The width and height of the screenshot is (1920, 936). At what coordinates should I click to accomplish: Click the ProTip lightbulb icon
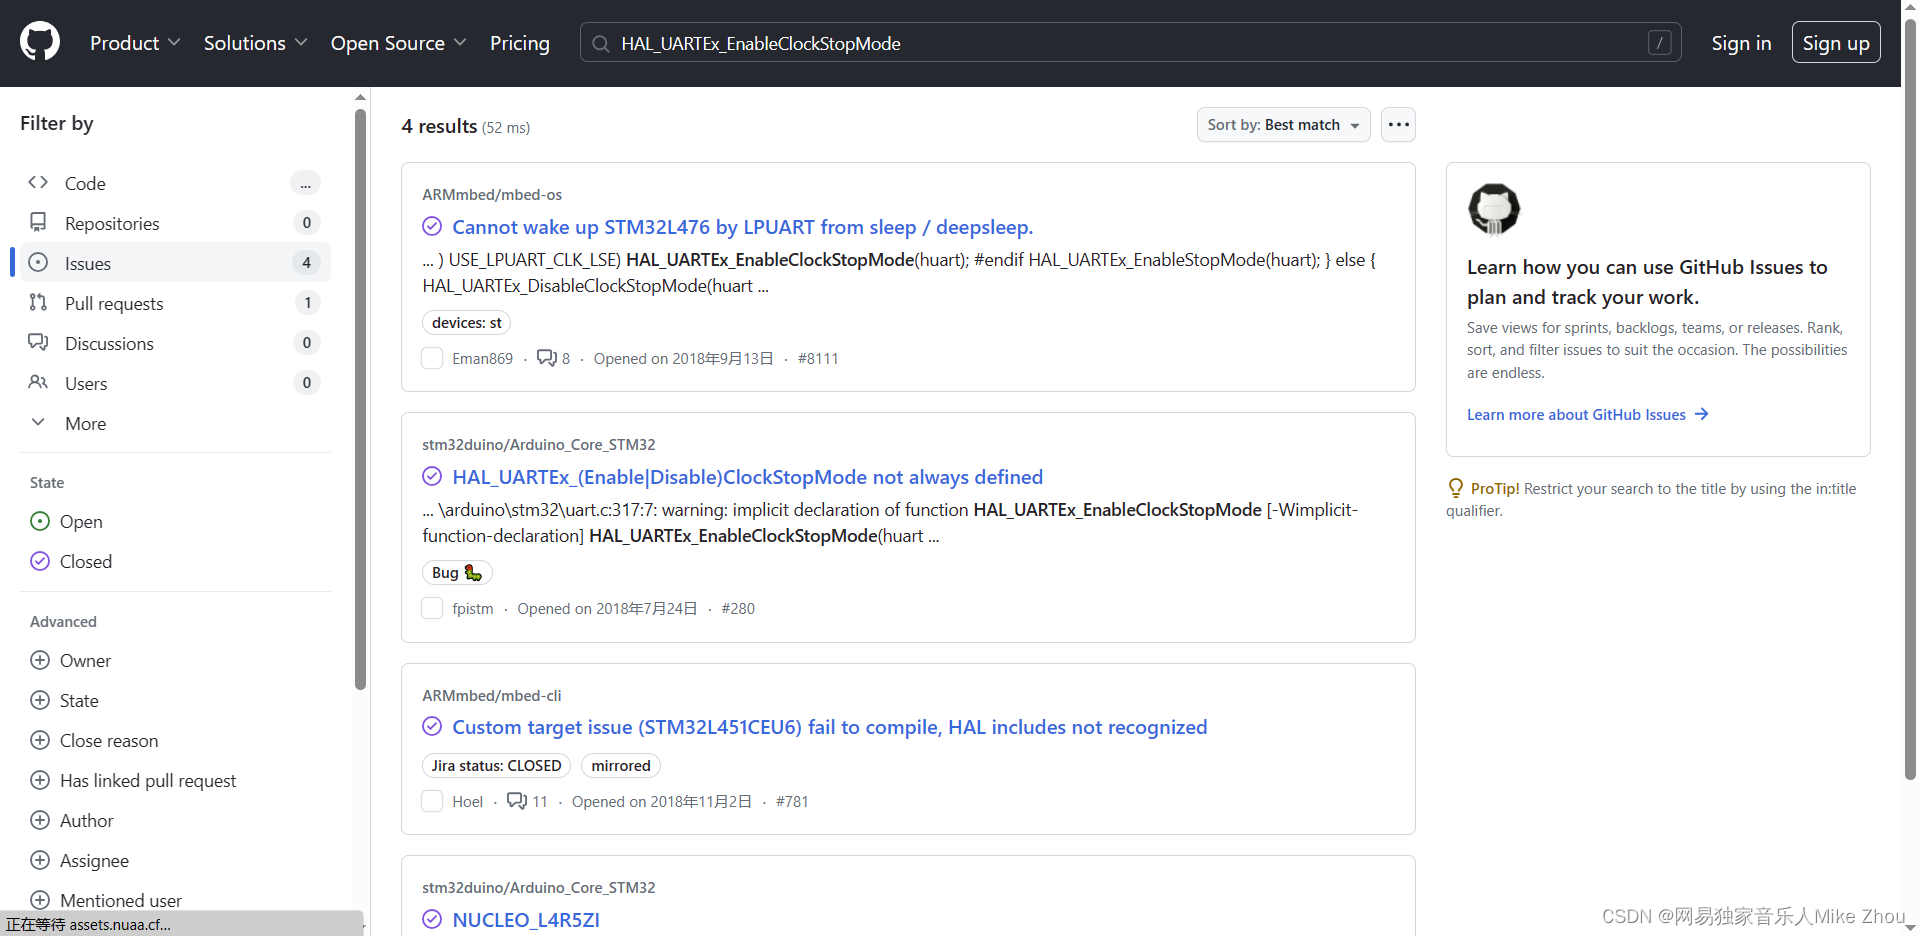[x=1456, y=488]
